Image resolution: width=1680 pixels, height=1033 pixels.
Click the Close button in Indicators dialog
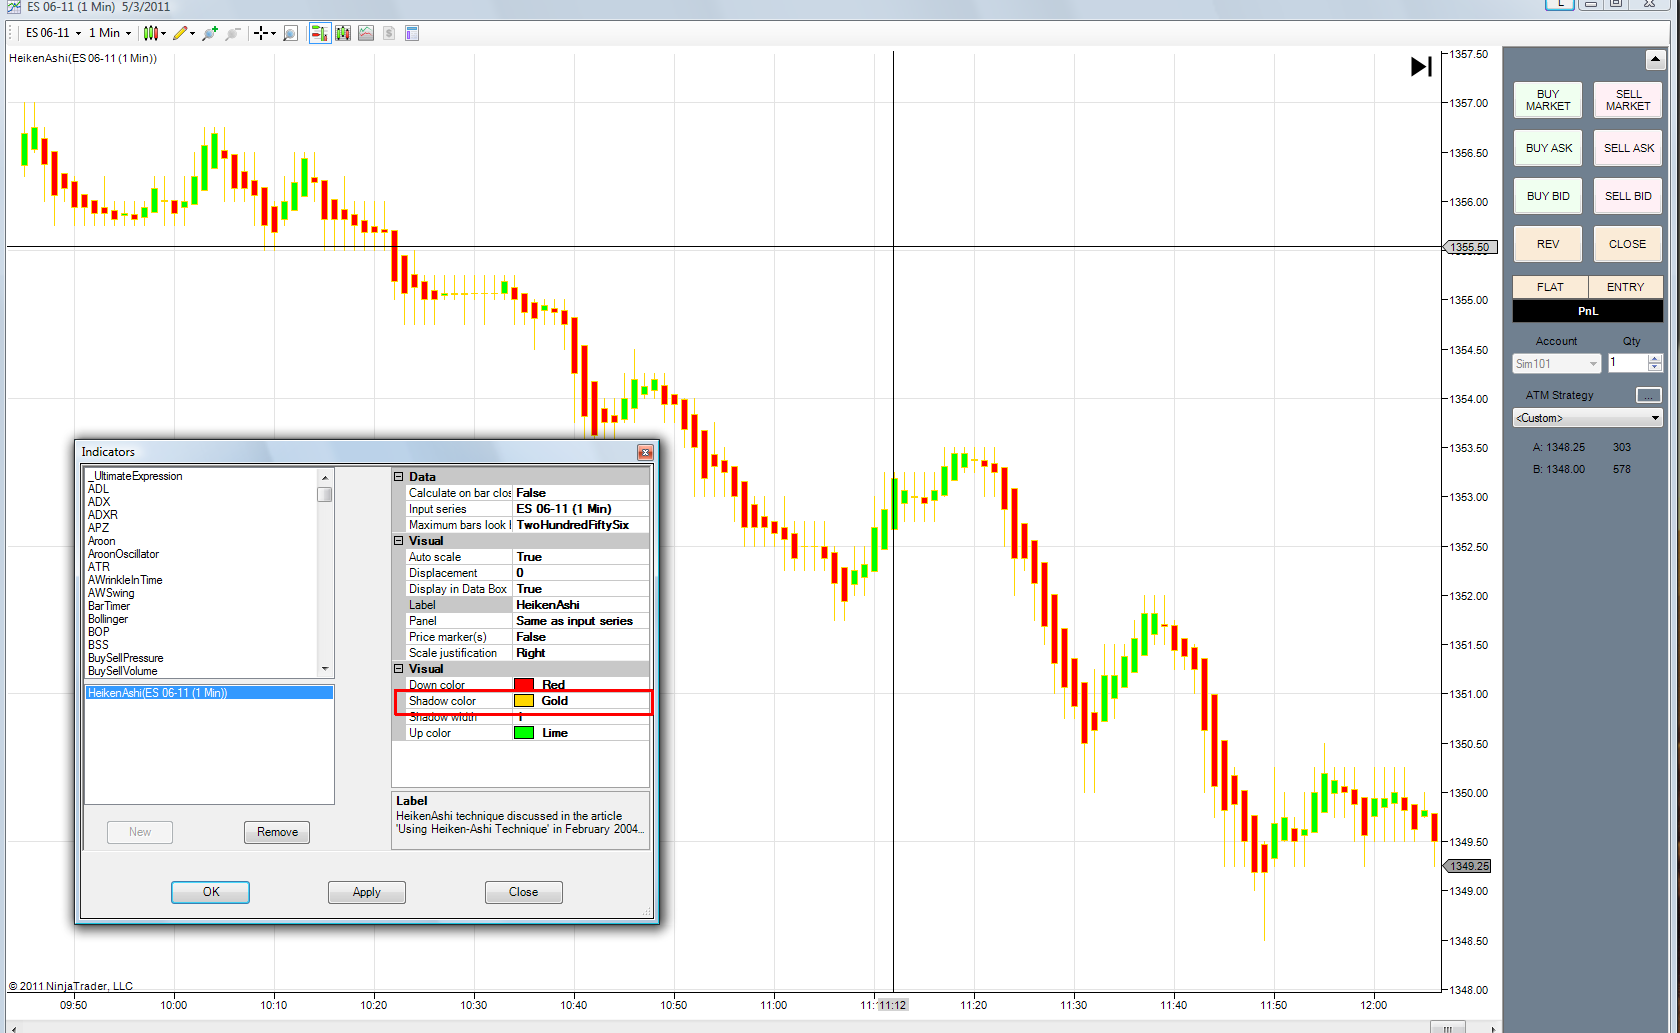523,892
